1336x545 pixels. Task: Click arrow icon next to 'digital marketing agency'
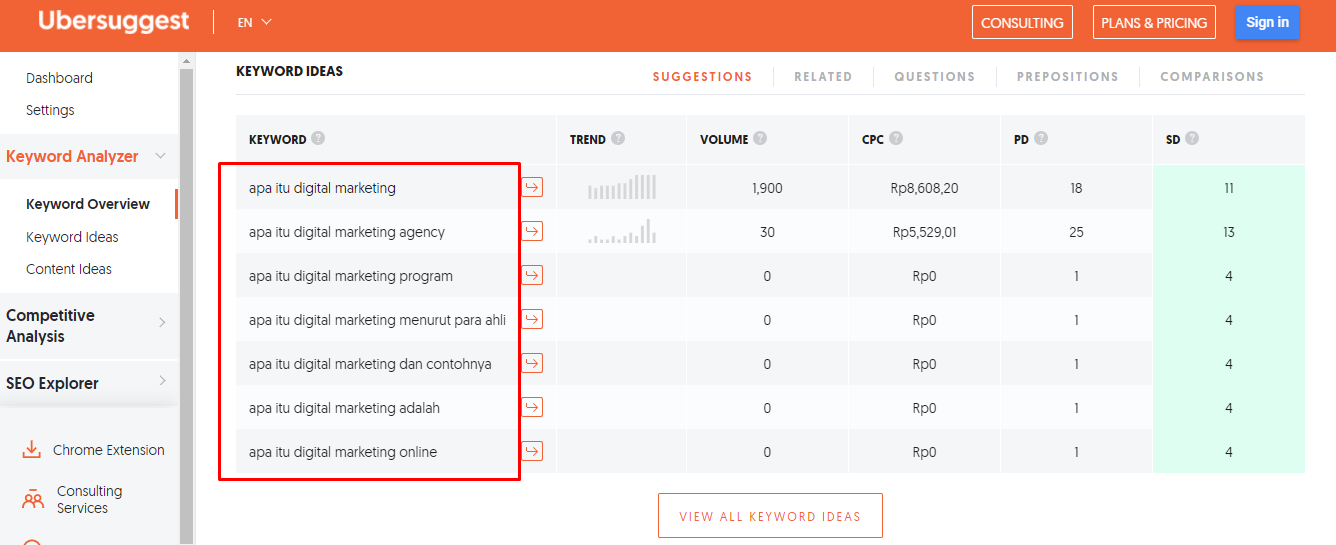pos(532,231)
